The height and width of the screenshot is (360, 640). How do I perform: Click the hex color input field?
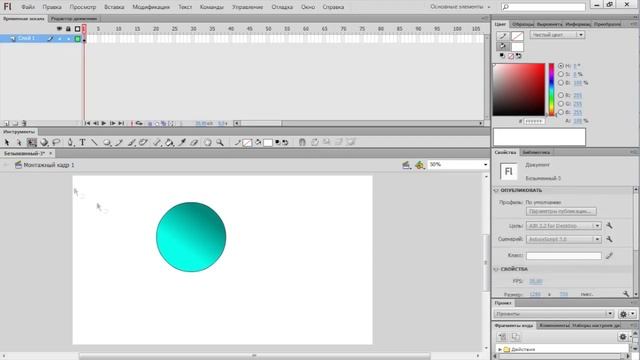(534, 121)
